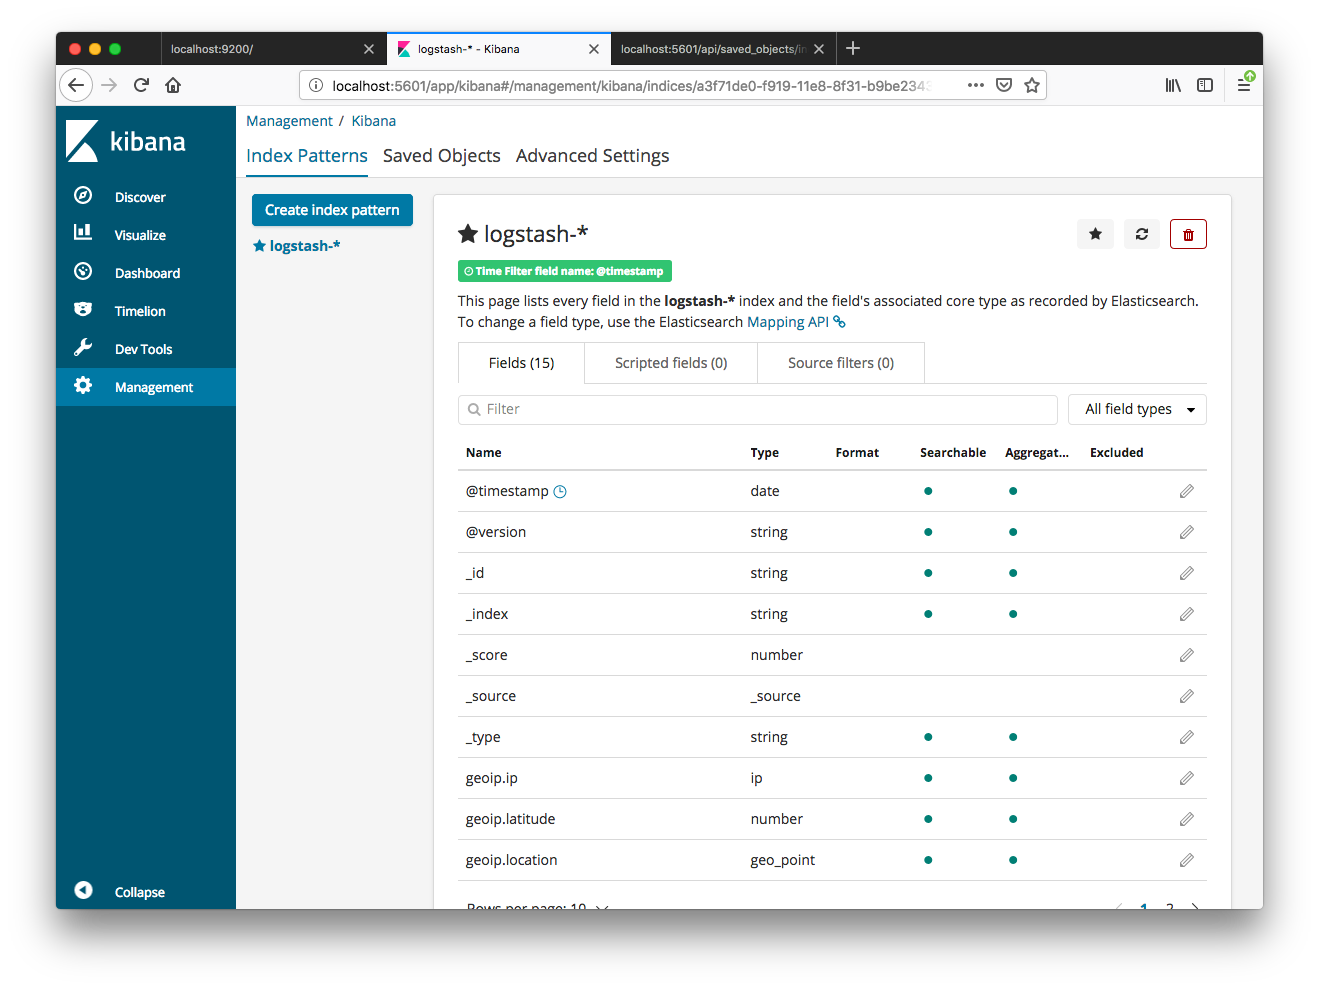Edit the geoip.latitude field
Viewport: 1319px width, 989px height.
(x=1186, y=819)
